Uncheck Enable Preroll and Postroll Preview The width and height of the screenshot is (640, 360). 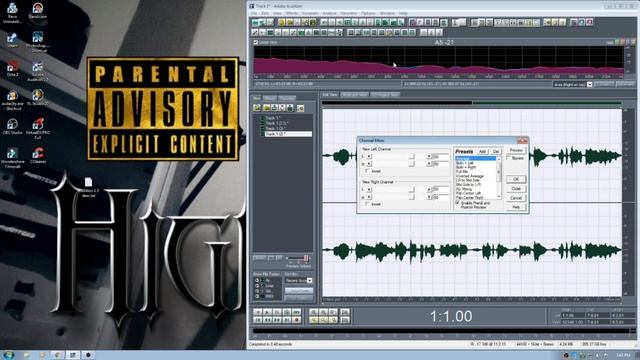click(x=458, y=202)
